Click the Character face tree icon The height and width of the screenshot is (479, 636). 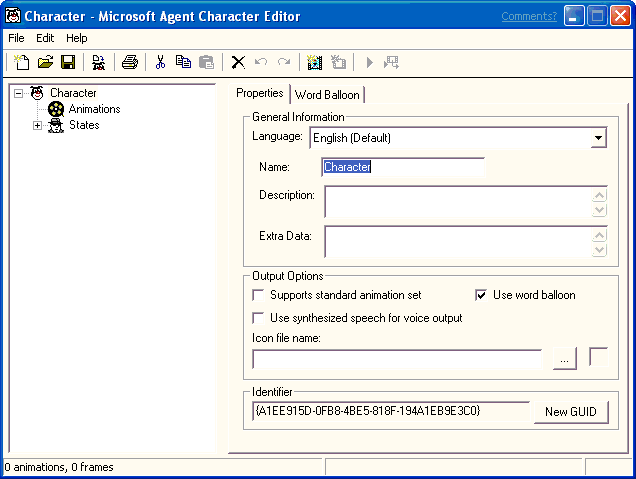pyautogui.click(x=37, y=93)
